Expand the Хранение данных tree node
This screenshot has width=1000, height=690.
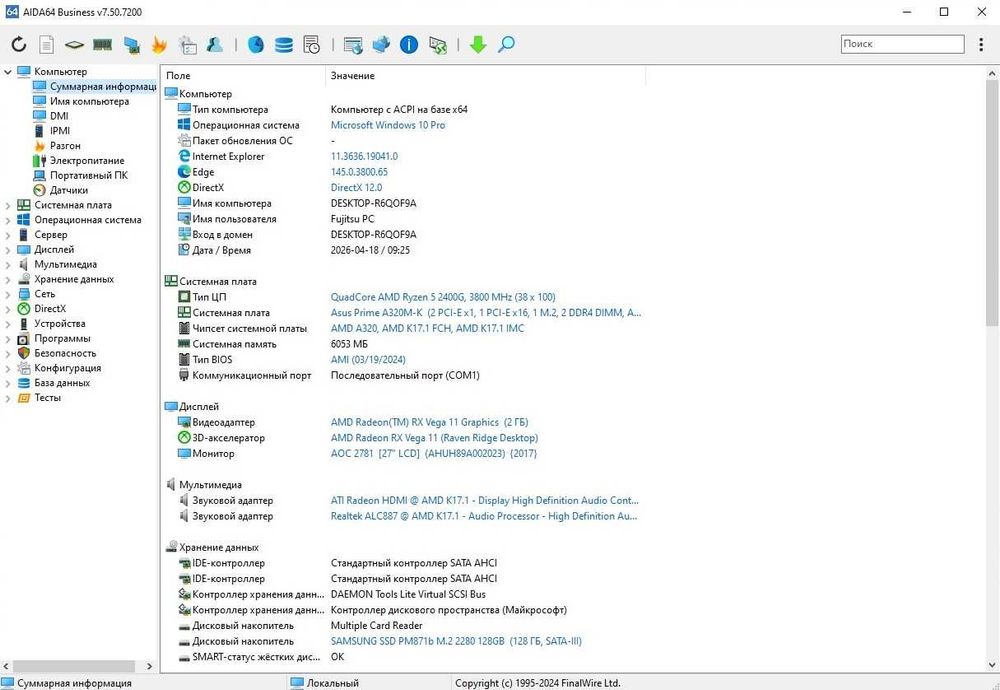(x=8, y=279)
